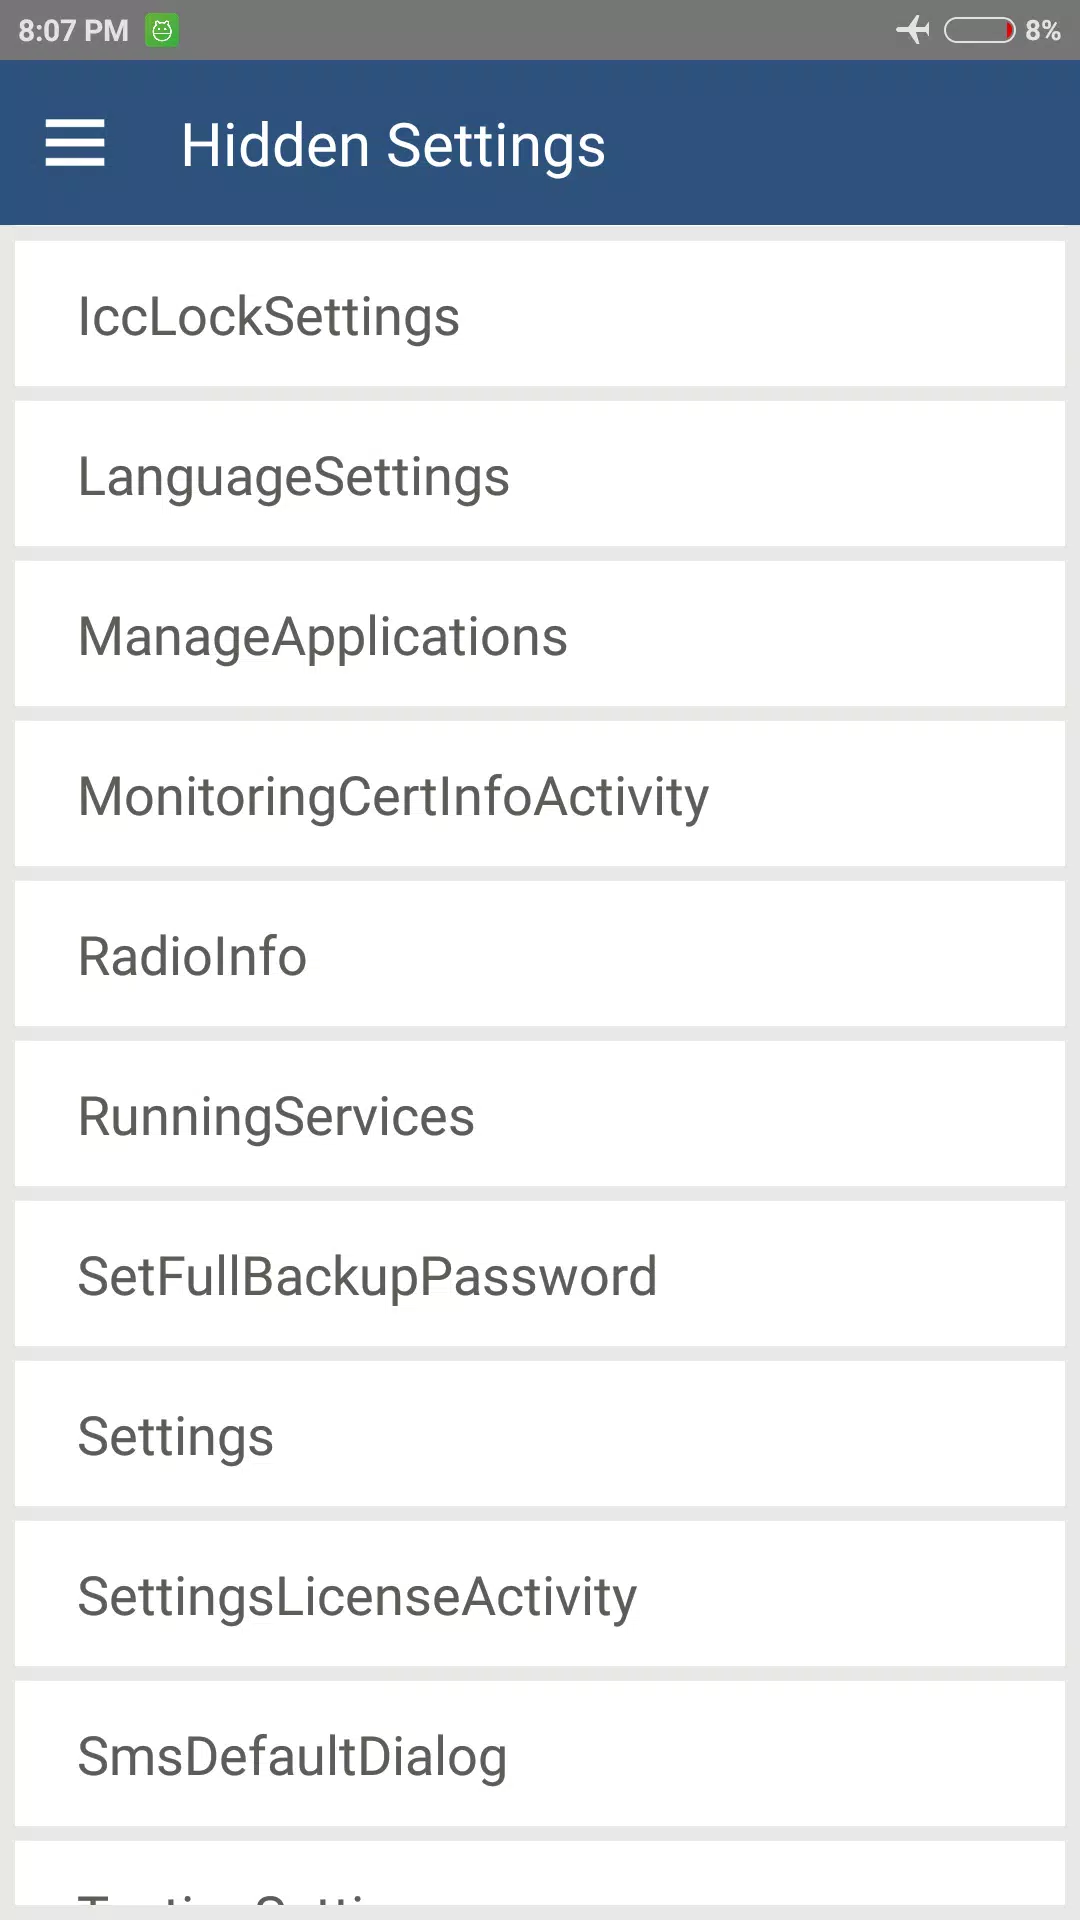Open LanguageSettings entry
The height and width of the screenshot is (1920, 1080).
coord(540,474)
